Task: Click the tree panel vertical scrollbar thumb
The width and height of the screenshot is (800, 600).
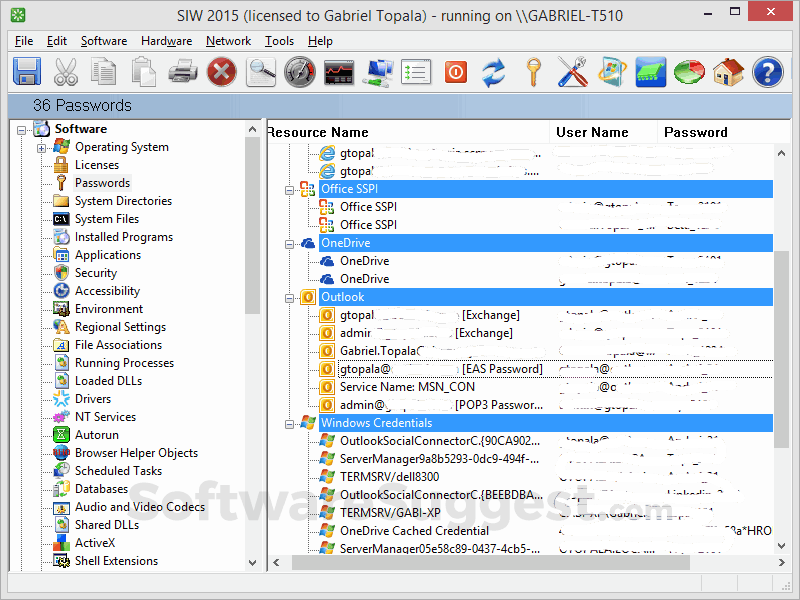Action: pyautogui.click(x=253, y=226)
